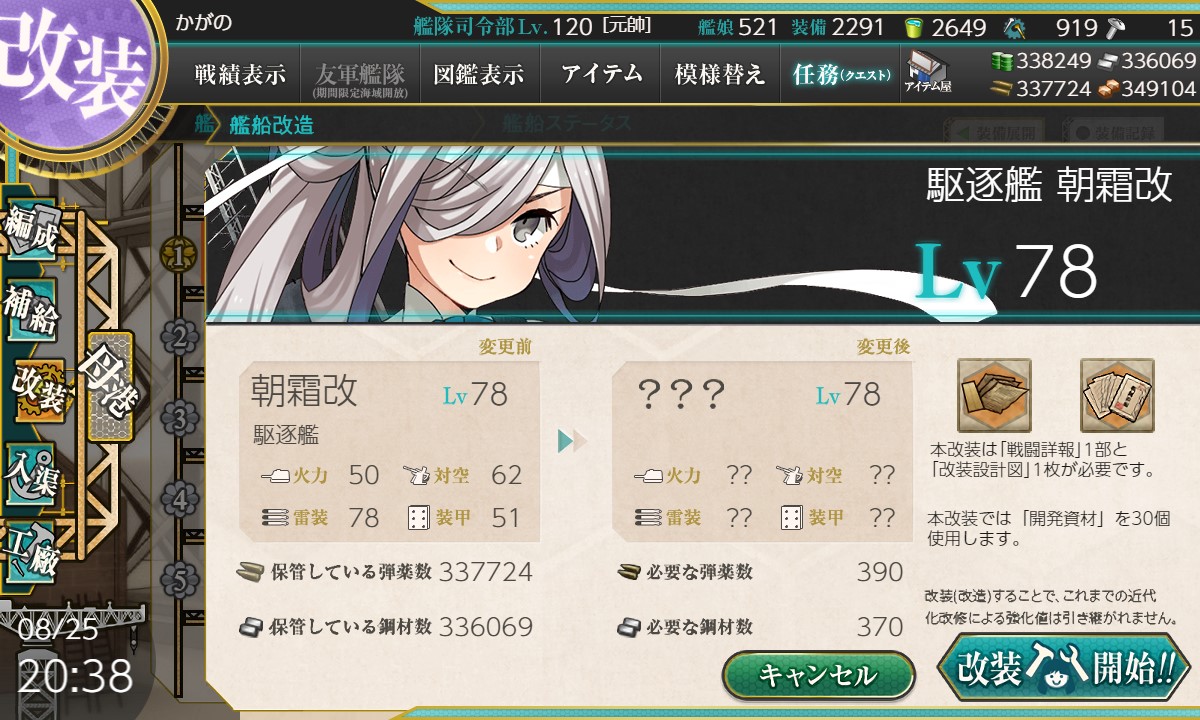Open the 編成 (Composition) sidebar icon
The image size is (1200, 720).
pos(30,232)
